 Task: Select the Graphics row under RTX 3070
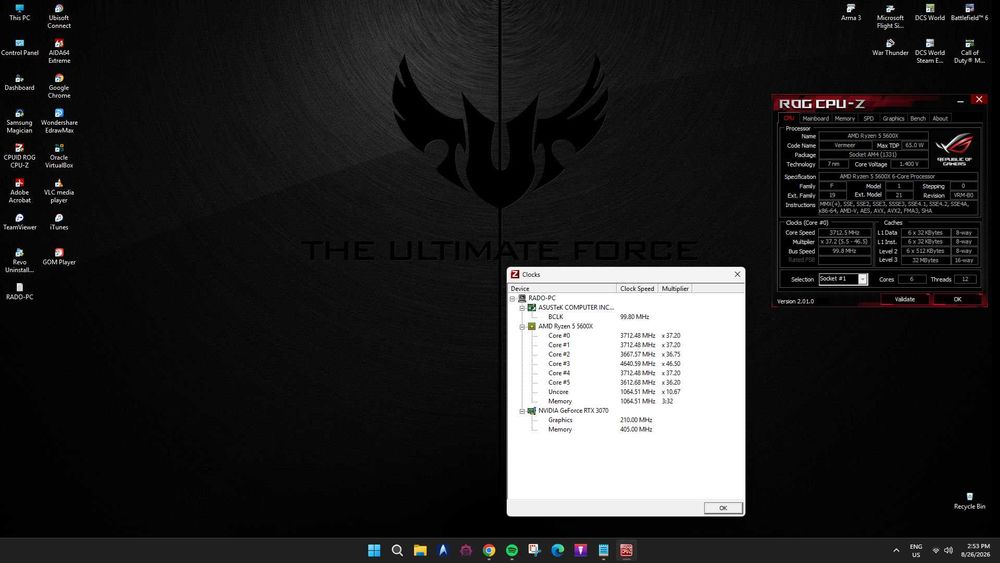click(x=626, y=420)
